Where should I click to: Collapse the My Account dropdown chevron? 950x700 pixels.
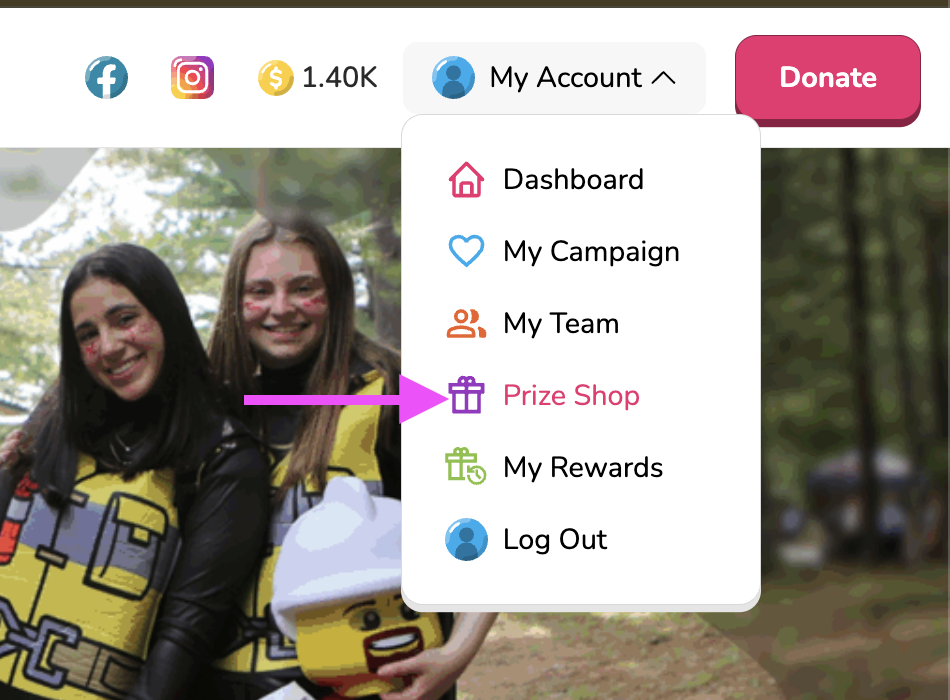click(x=663, y=78)
